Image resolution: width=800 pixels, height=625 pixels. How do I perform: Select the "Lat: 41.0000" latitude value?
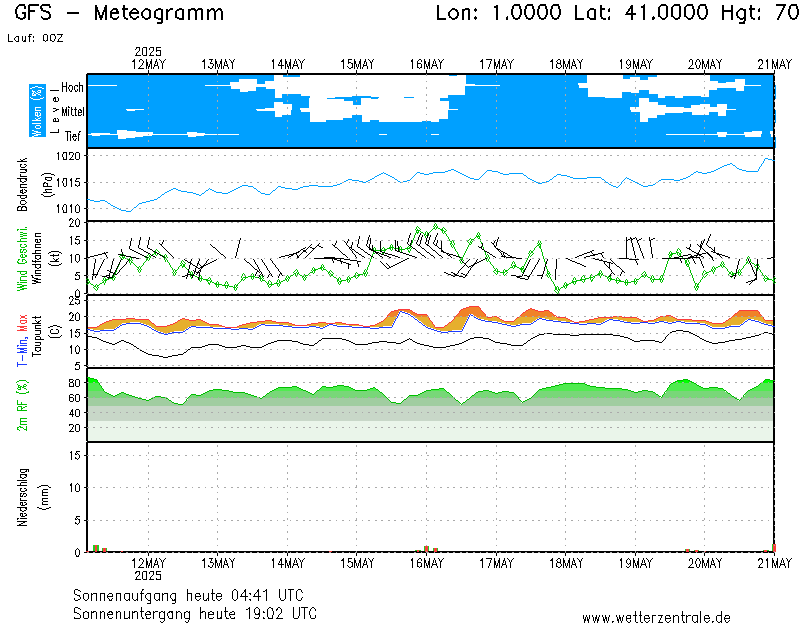click(641, 13)
